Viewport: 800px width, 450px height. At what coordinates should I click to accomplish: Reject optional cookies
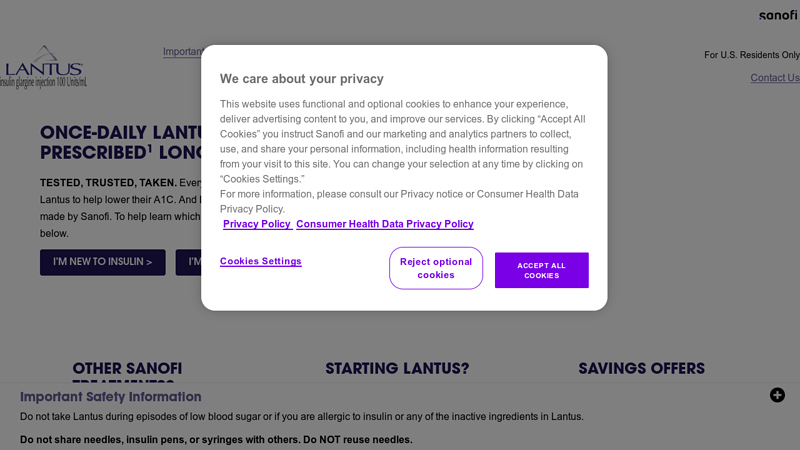(436, 268)
